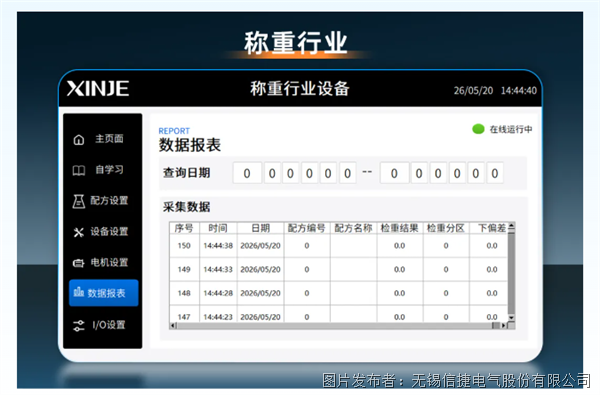
Task: Click the green online status indicator
Action: [478, 129]
